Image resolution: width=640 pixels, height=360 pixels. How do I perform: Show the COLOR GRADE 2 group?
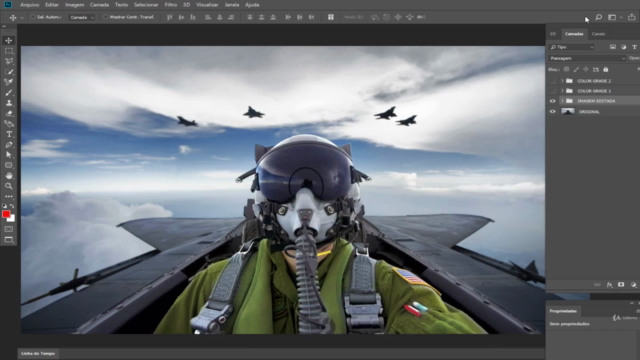tap(553, 81)
